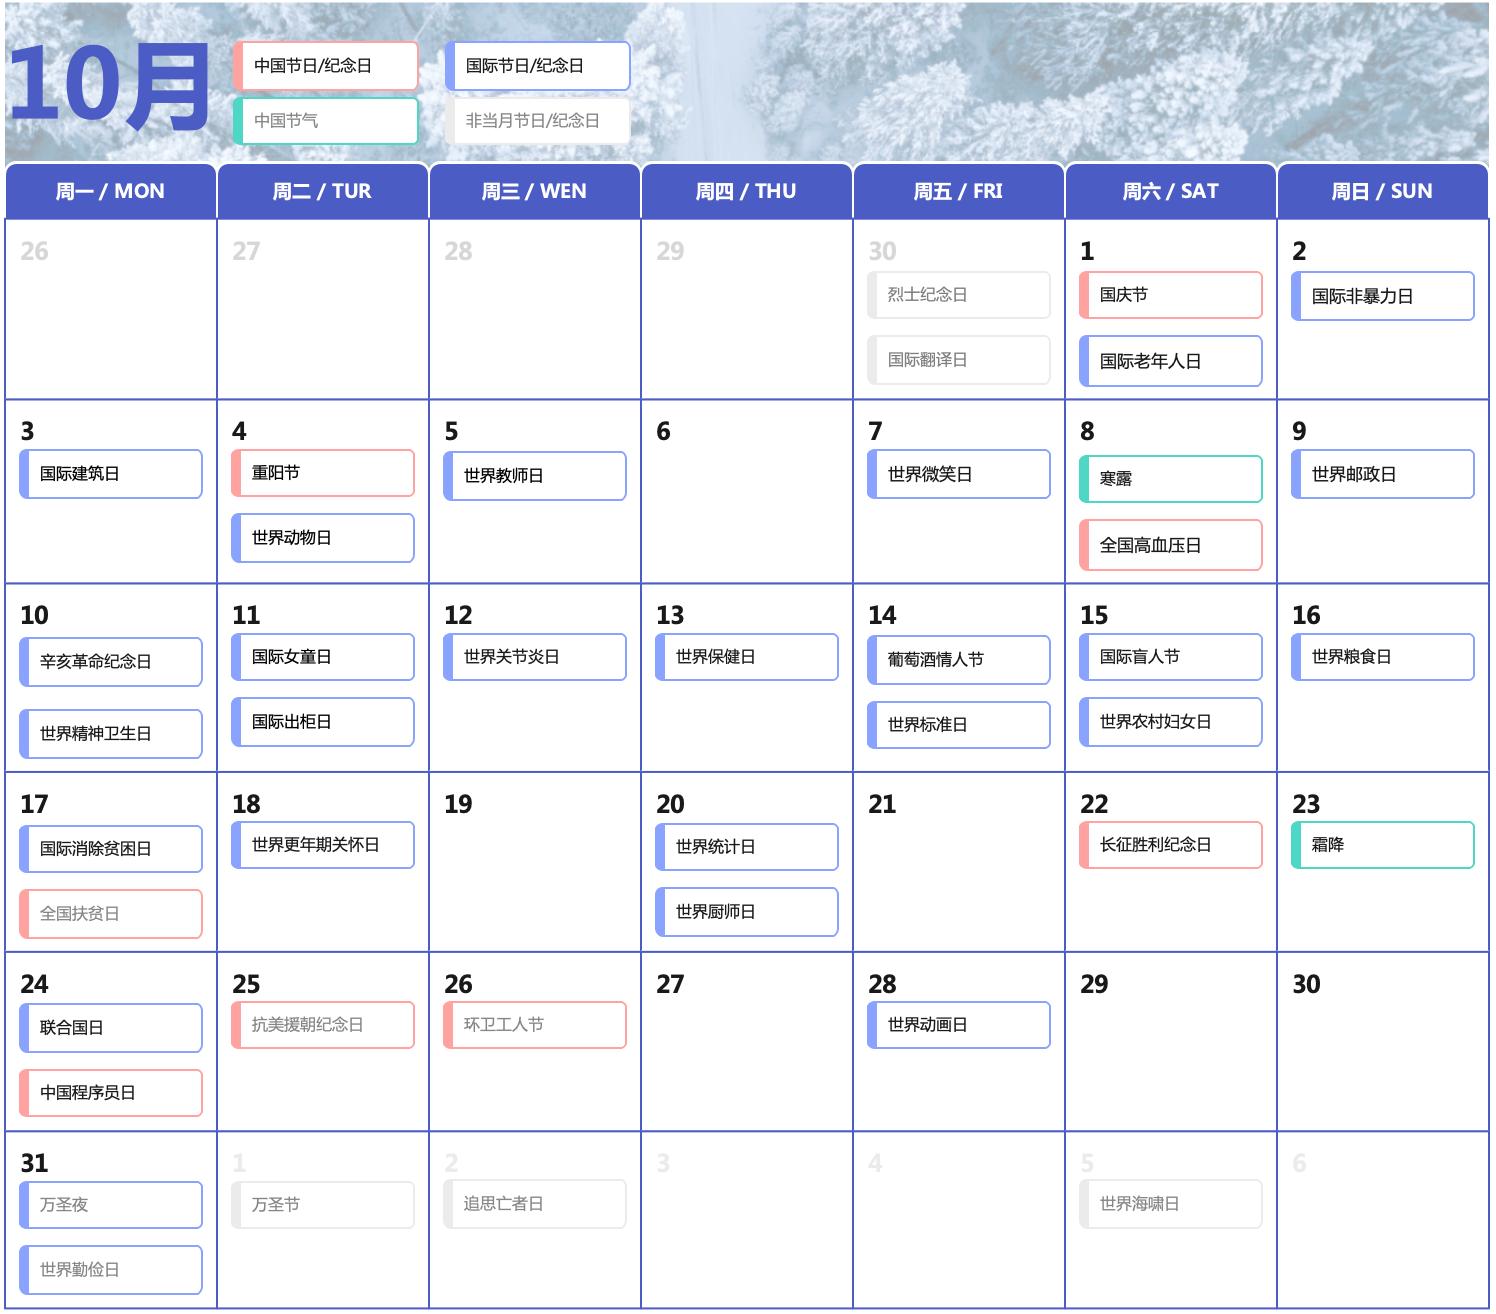Open the 长征胜利纪念日 event

(x=1171, y=845)
